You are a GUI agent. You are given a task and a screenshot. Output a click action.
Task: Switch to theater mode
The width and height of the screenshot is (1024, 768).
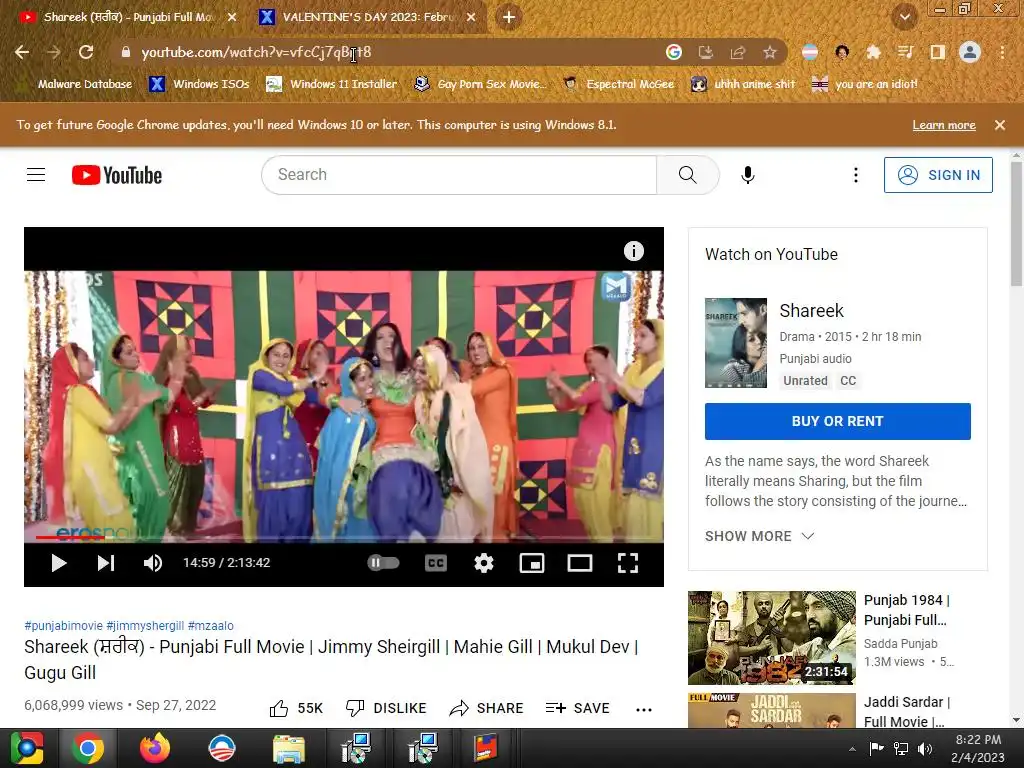click(580, 563)
